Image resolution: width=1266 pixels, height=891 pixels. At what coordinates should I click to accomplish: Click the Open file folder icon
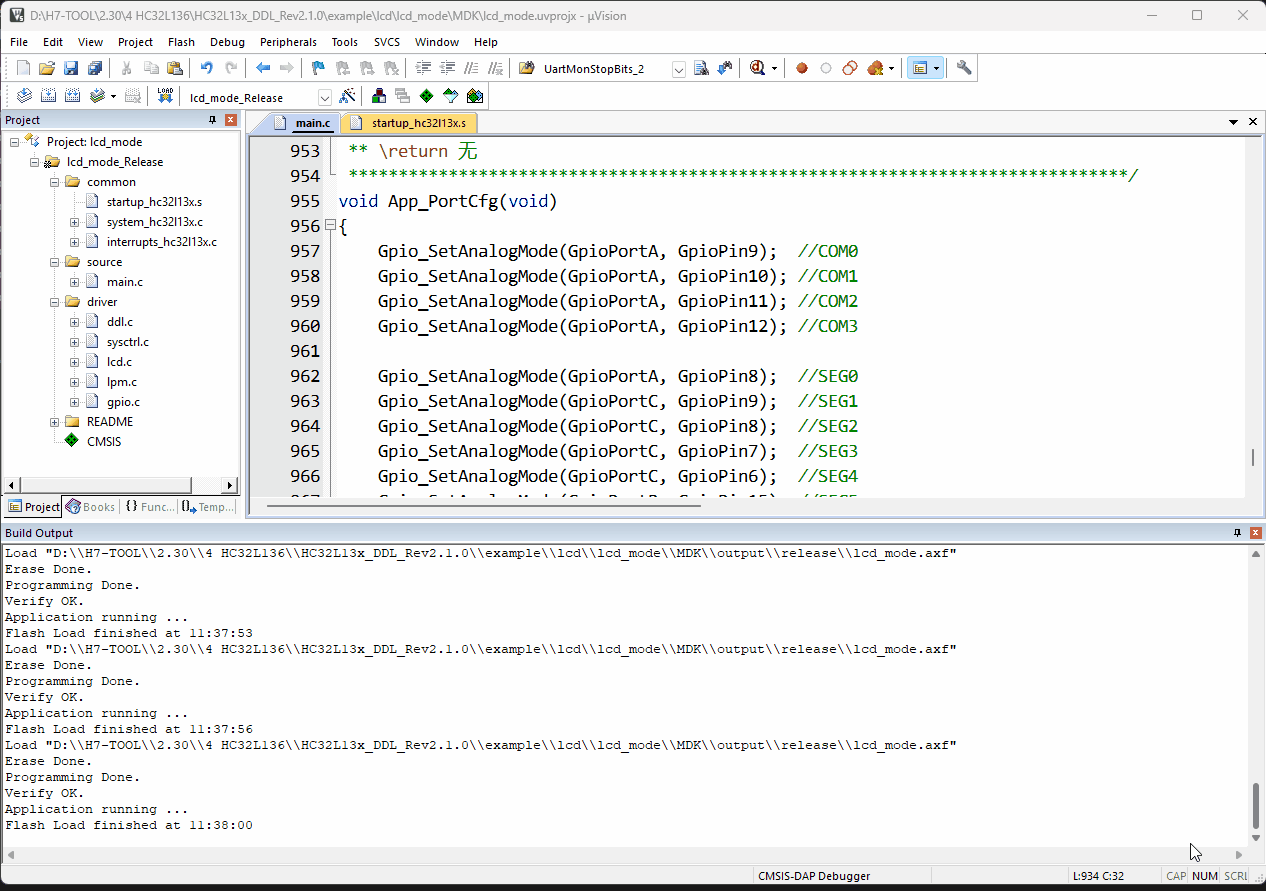point(47,68)
